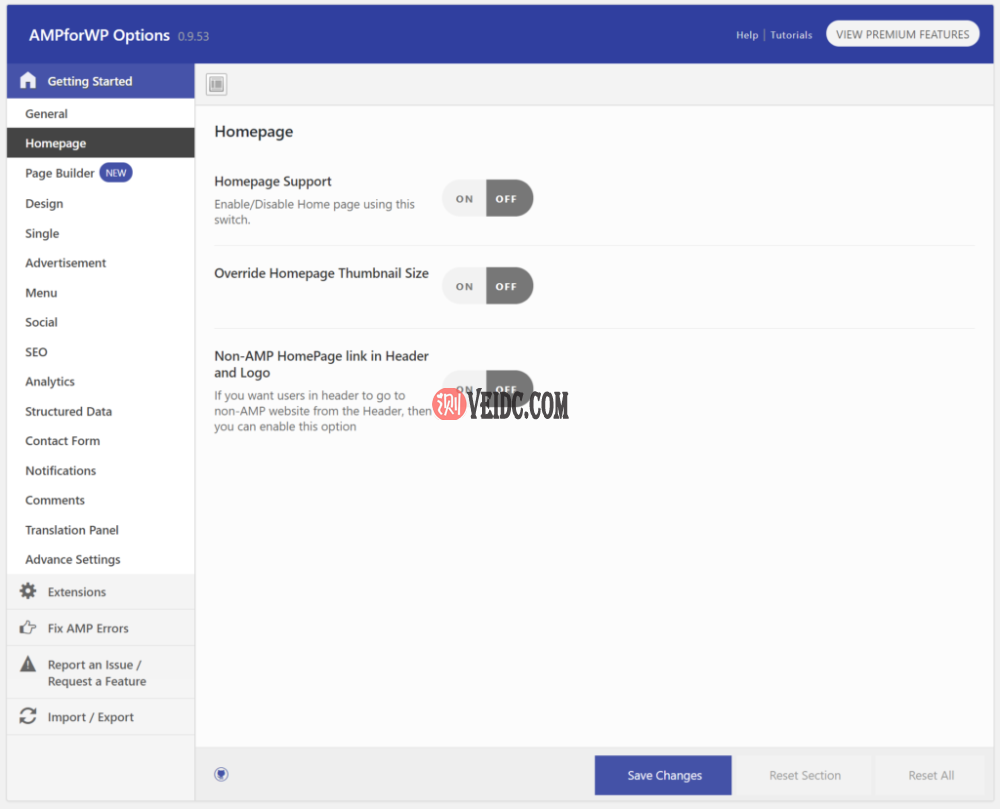
Task: Click the NEW badge beside Page Builder
Action: 115,173
